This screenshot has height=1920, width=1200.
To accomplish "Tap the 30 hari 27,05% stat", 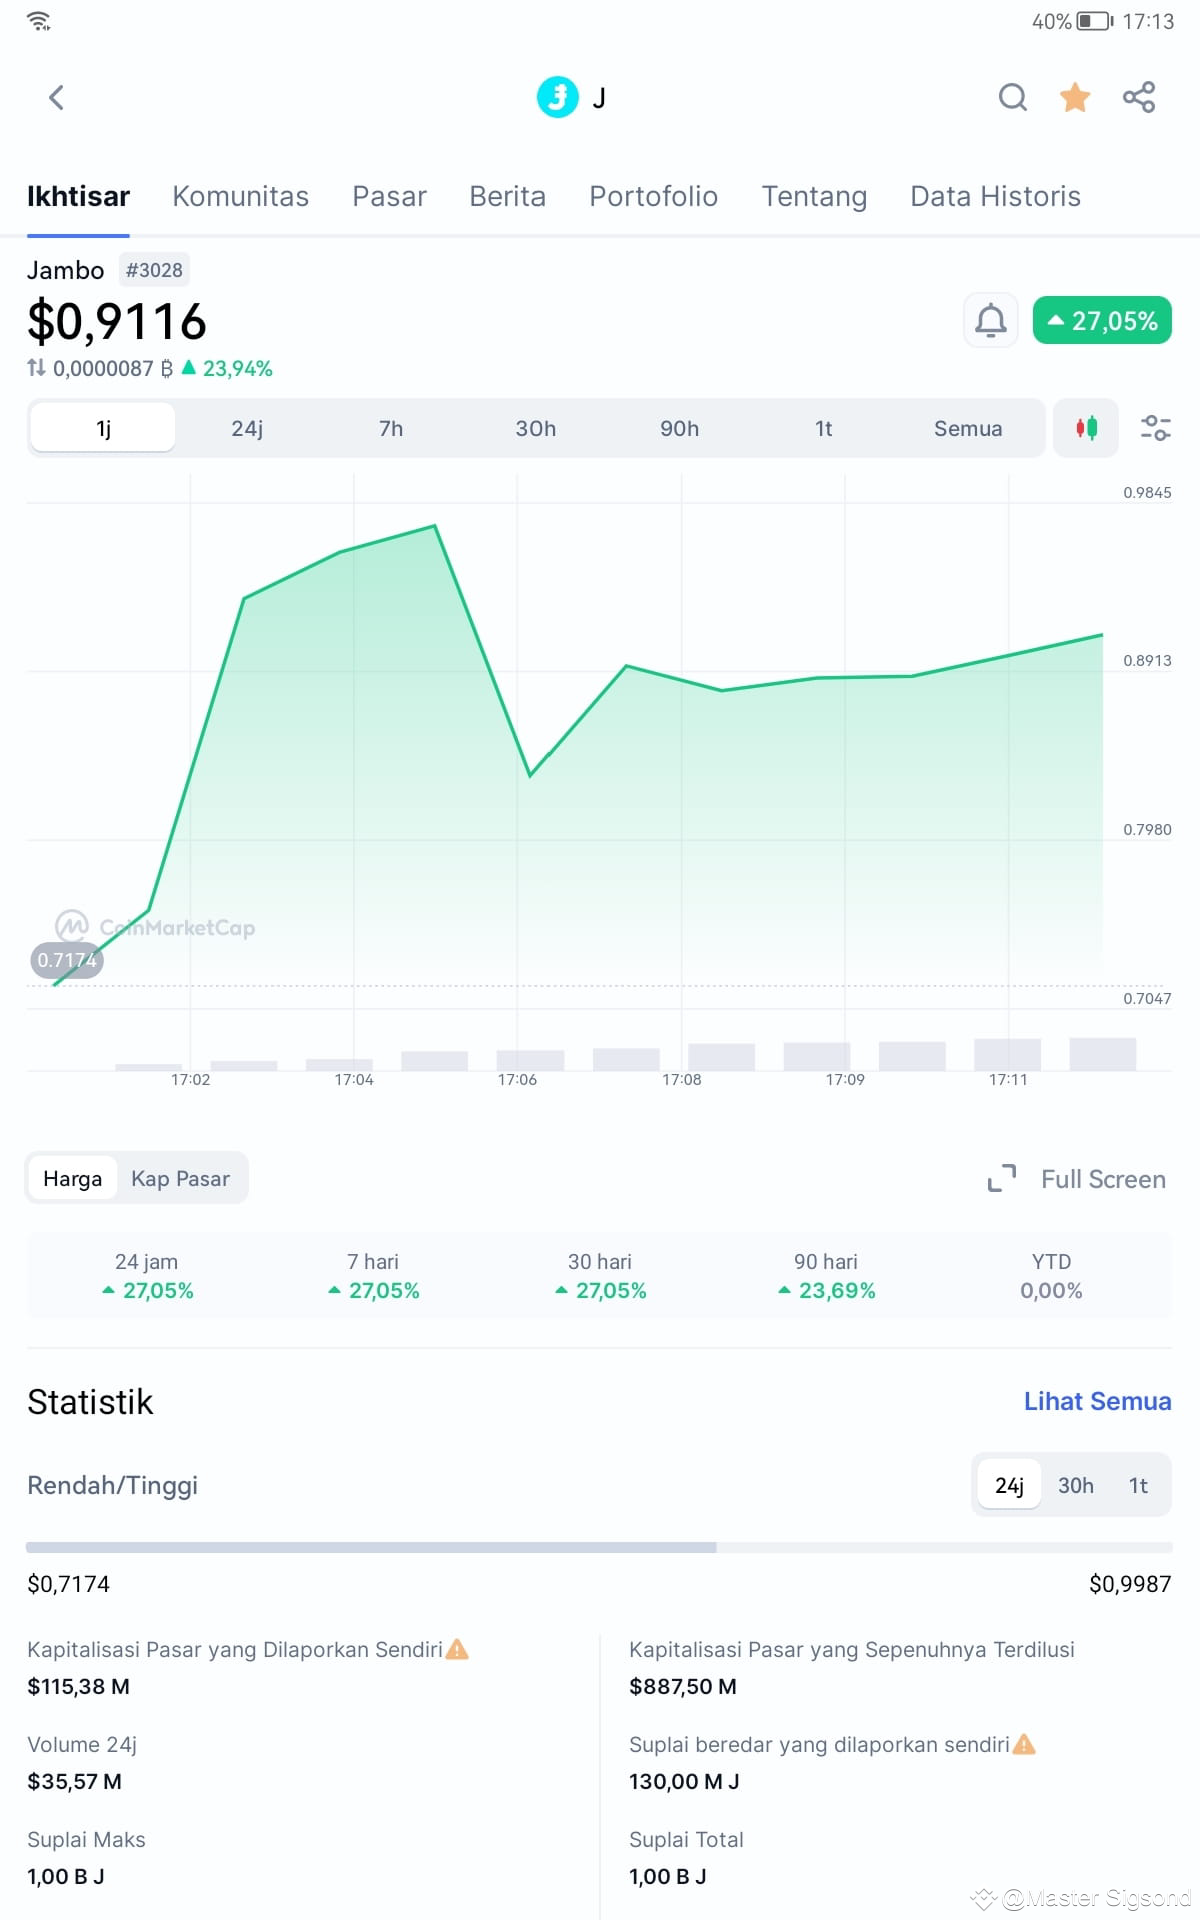I will point(600,1276).
